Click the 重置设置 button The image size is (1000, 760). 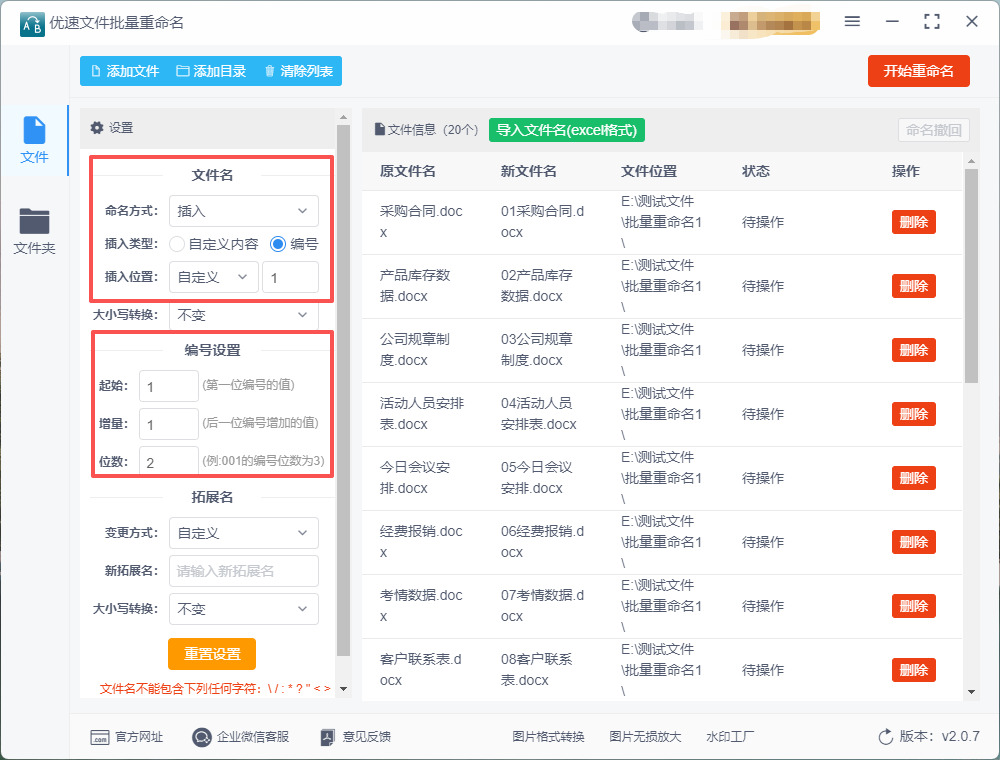(212, 654)
